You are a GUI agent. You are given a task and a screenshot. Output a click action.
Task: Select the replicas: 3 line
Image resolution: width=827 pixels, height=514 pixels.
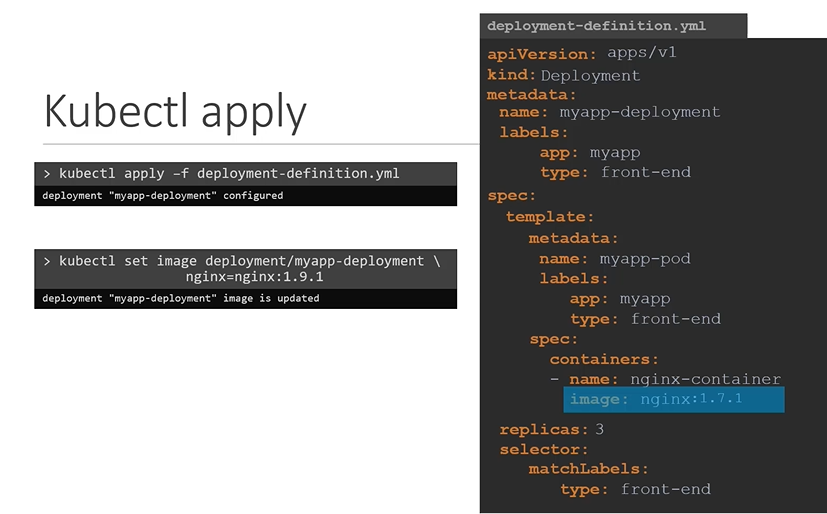coord(552,429)
